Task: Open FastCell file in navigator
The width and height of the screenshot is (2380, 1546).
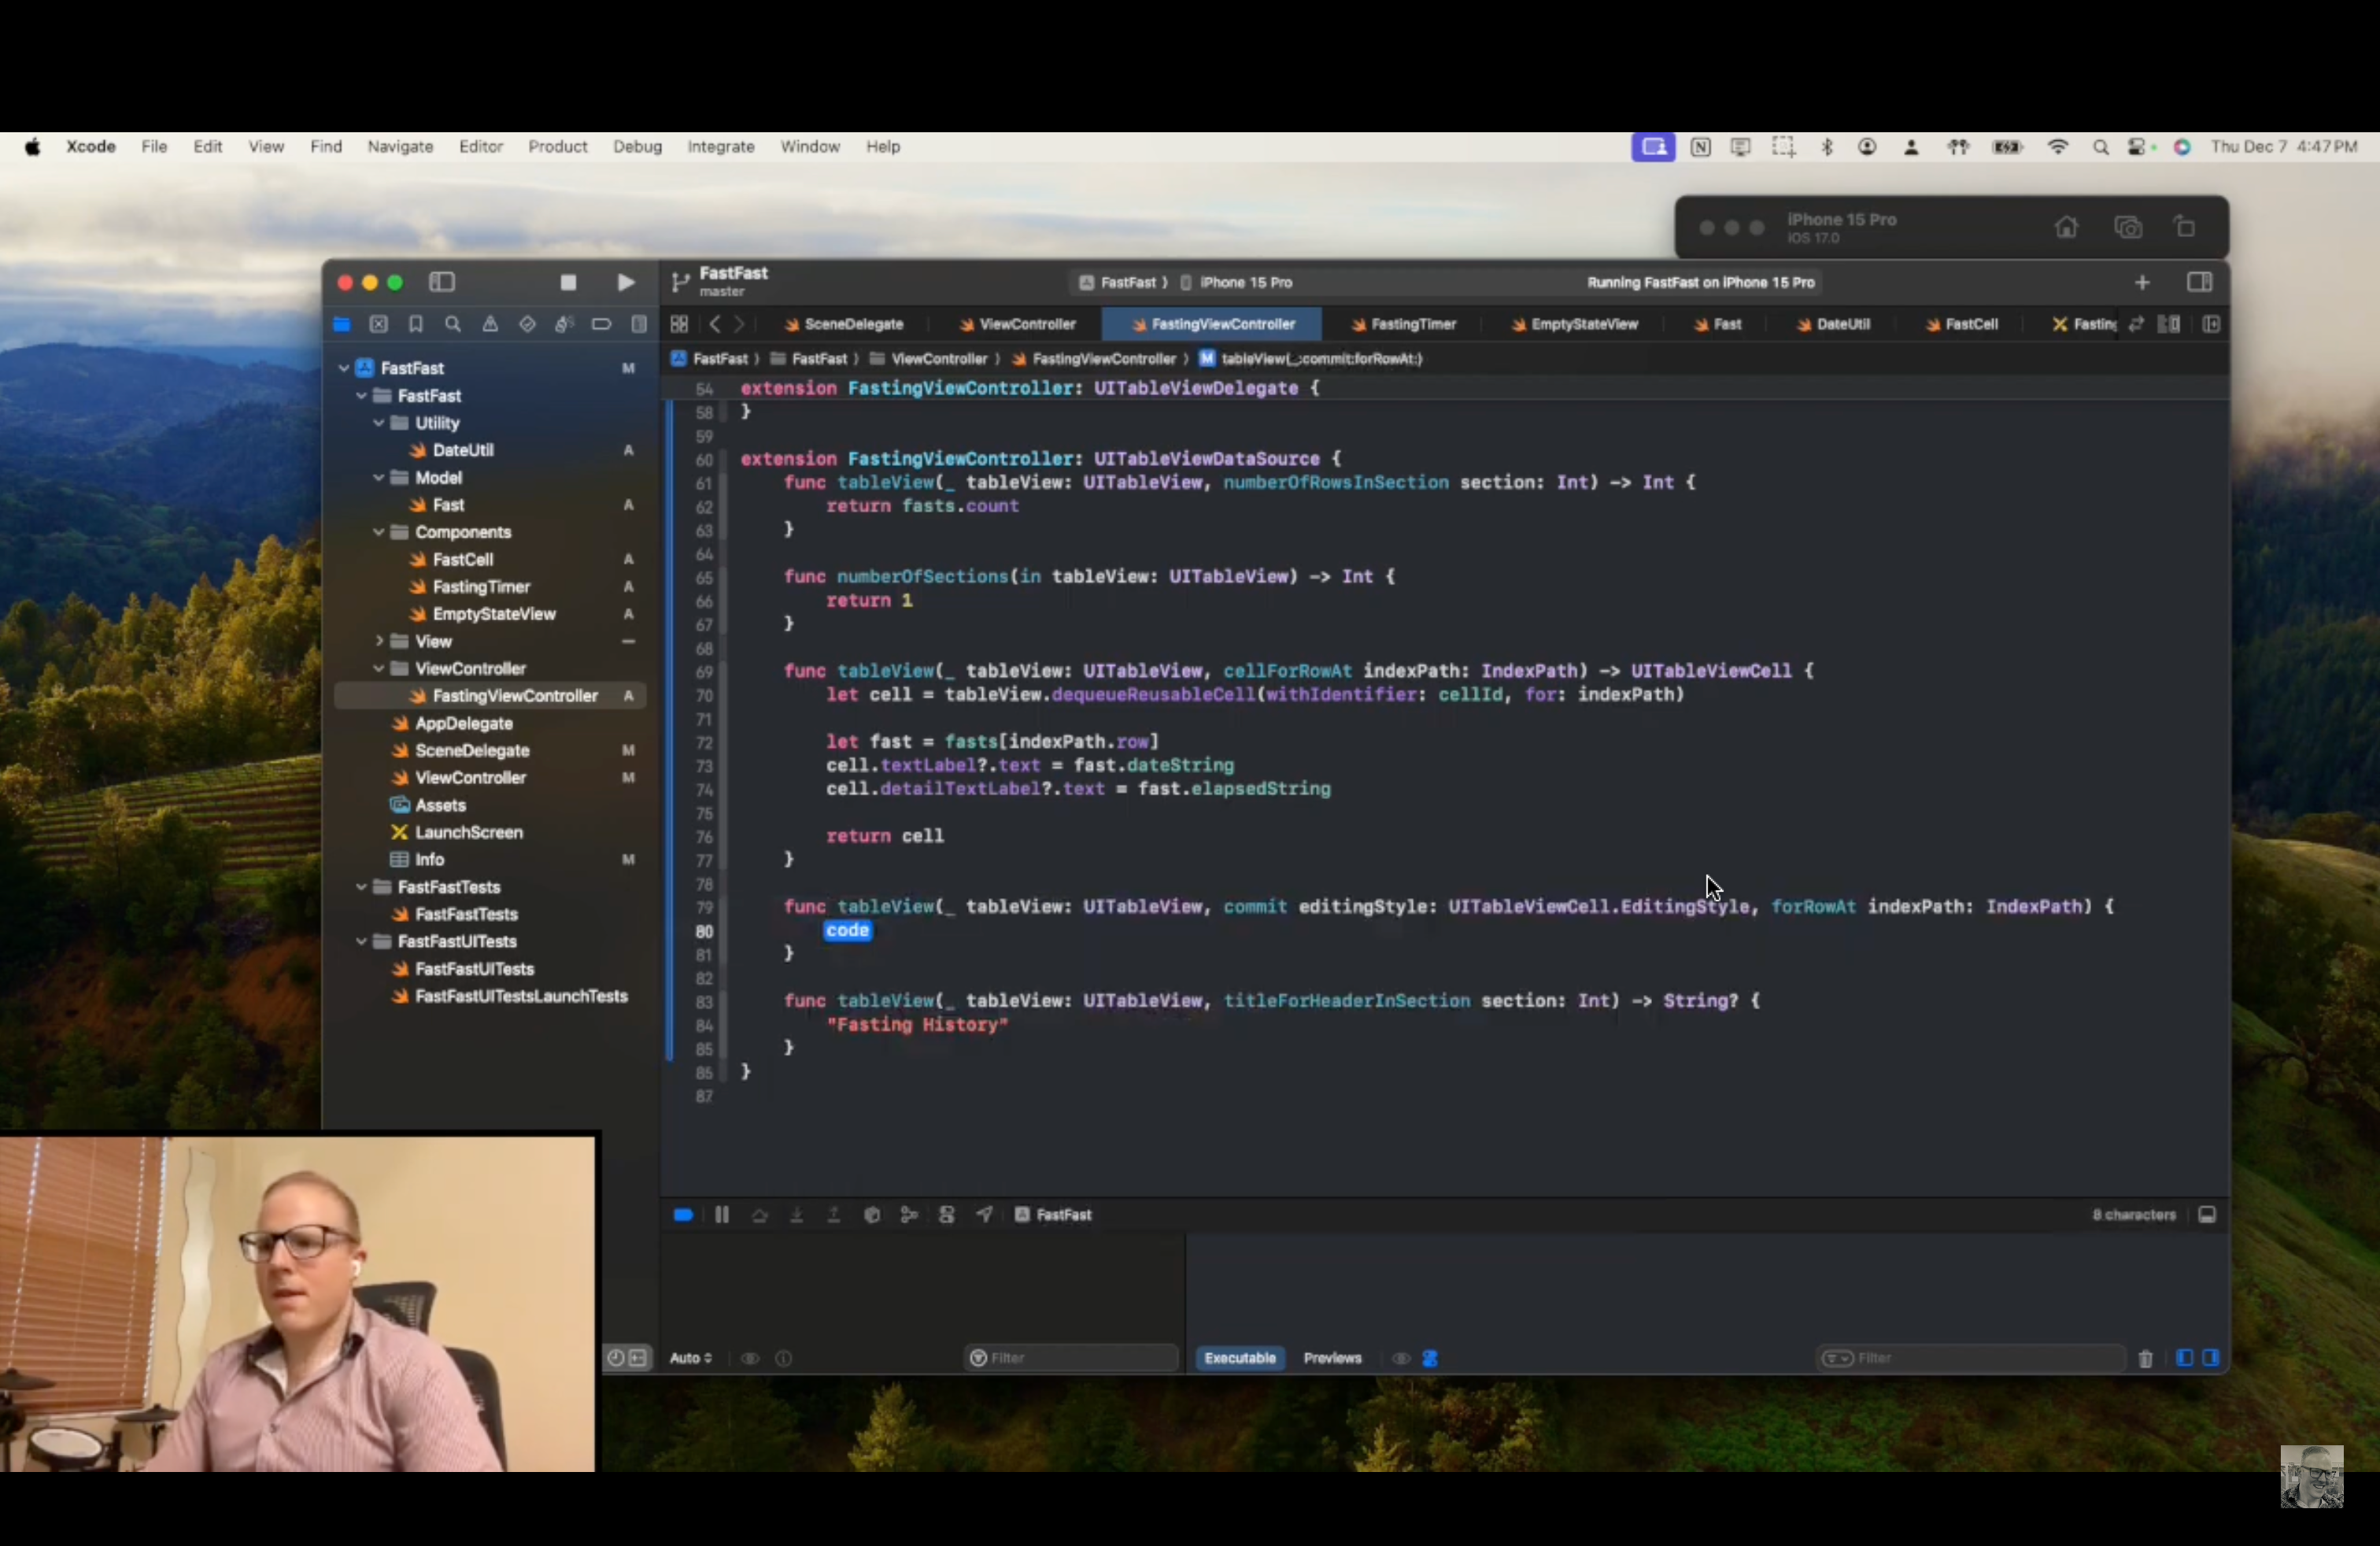Action: [463, 560]
